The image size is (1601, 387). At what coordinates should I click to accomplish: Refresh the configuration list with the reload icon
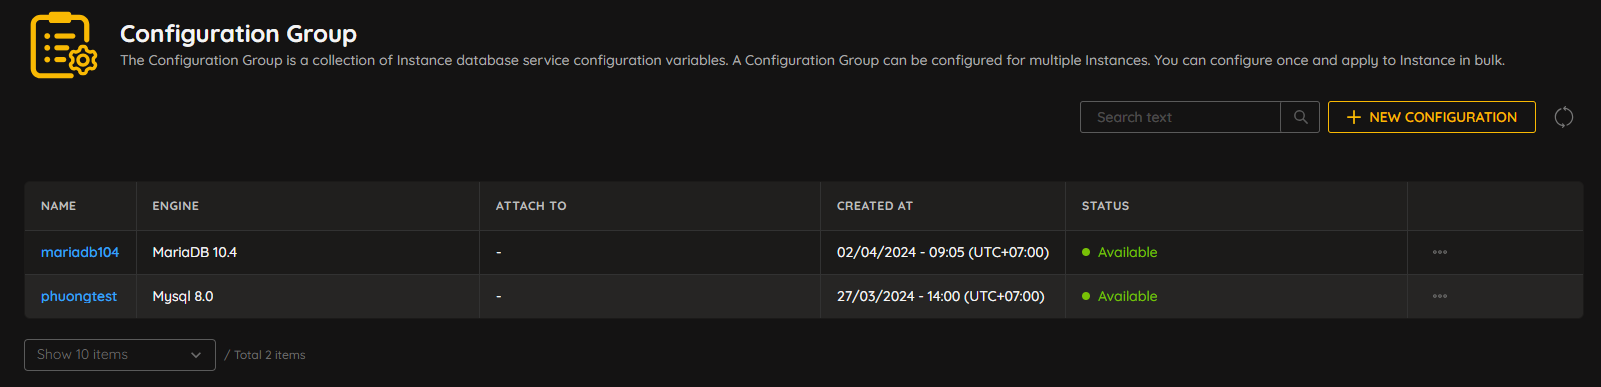(x=1564, y=117)
